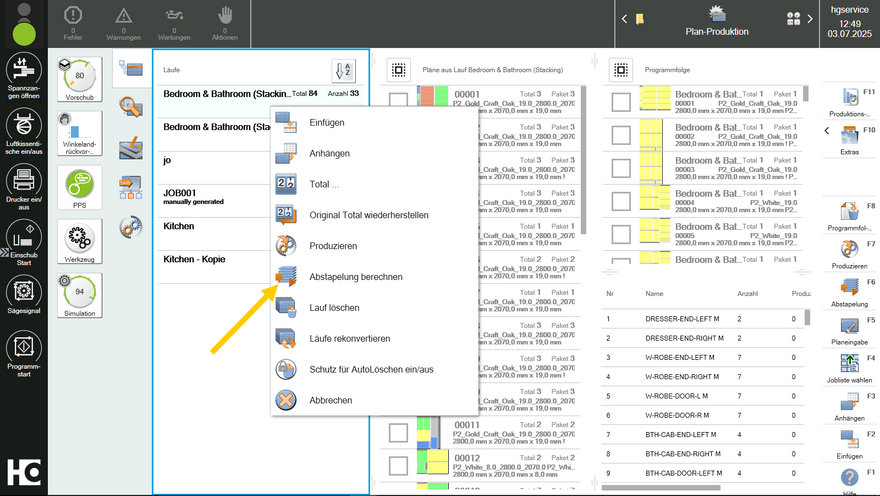Choose Anhängen in the context menu
This screenshot has width=880, height=496.
tap(374, 153)
